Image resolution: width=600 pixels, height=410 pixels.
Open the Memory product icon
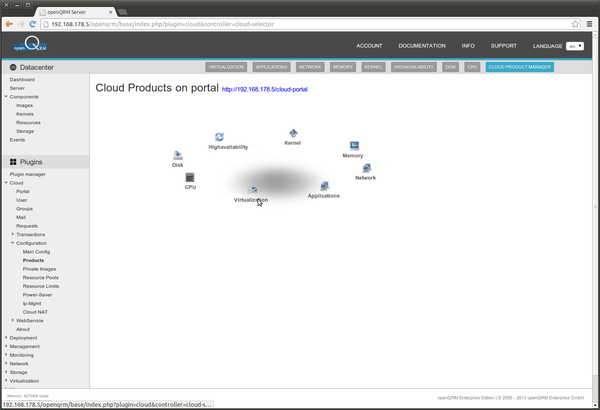click(x=354, y=145)
